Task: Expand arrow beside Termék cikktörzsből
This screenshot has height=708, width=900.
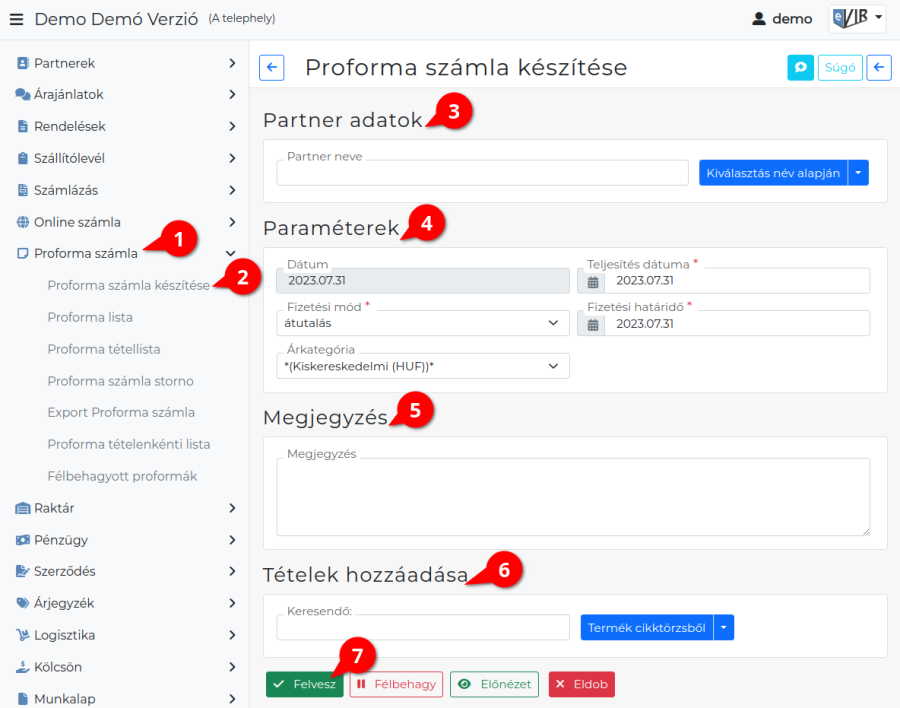Action: (x=725, y=627)
